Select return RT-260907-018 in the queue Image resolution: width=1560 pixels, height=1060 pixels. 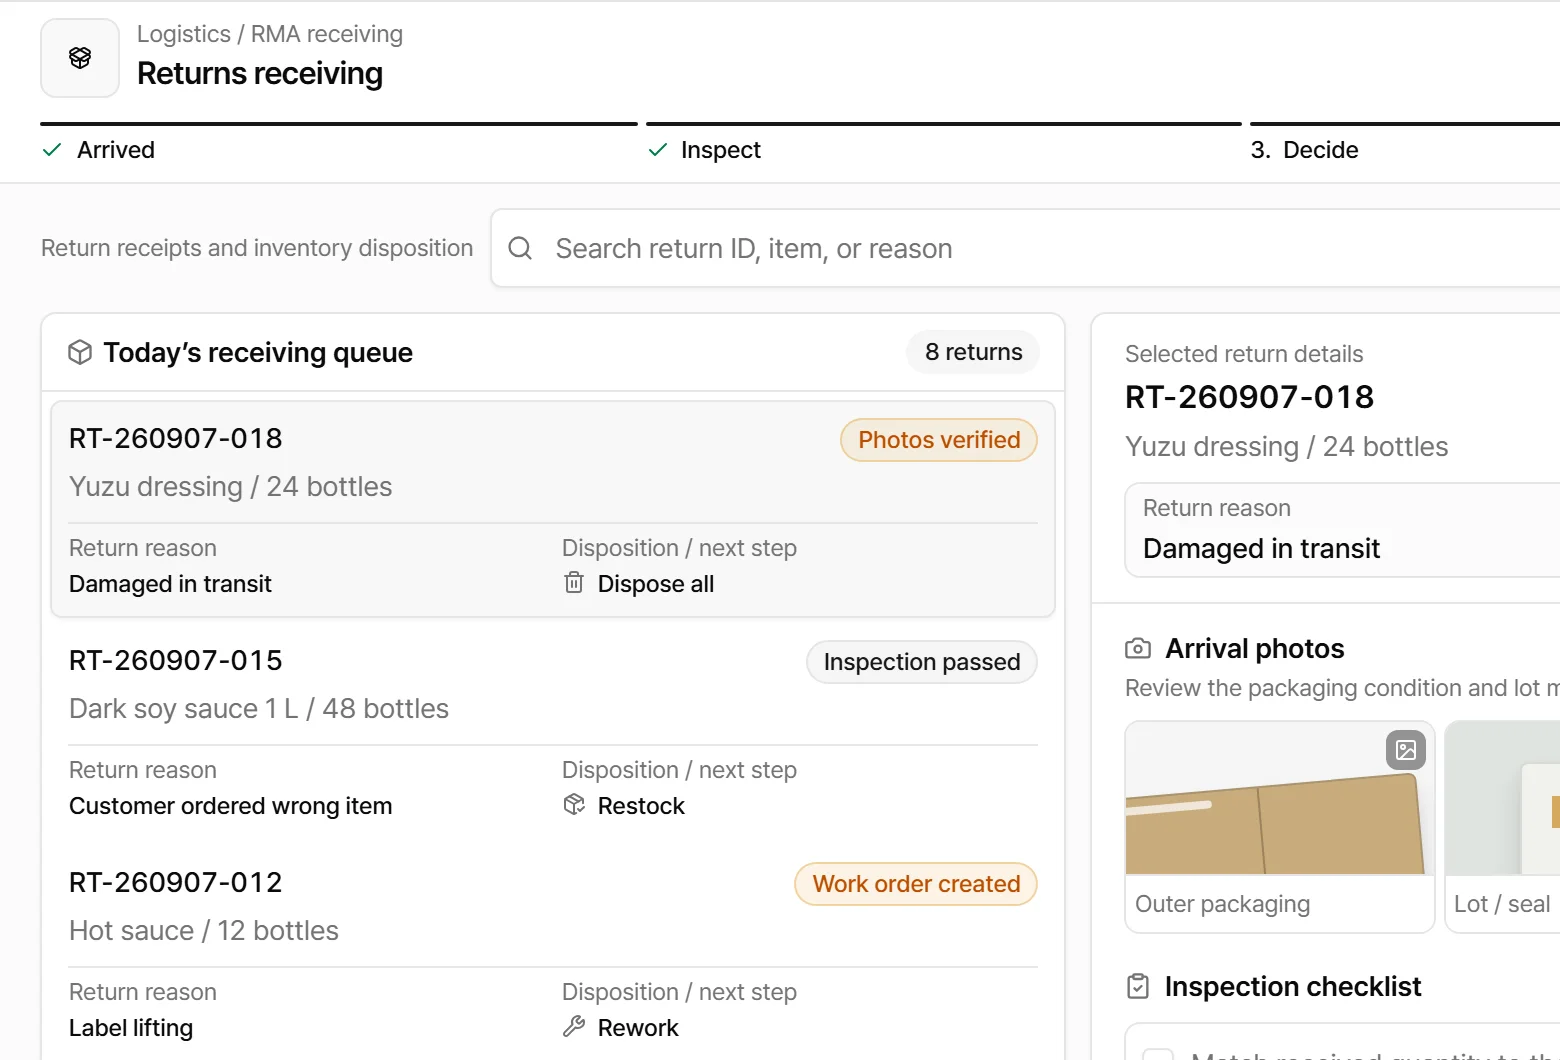point(553,509)
